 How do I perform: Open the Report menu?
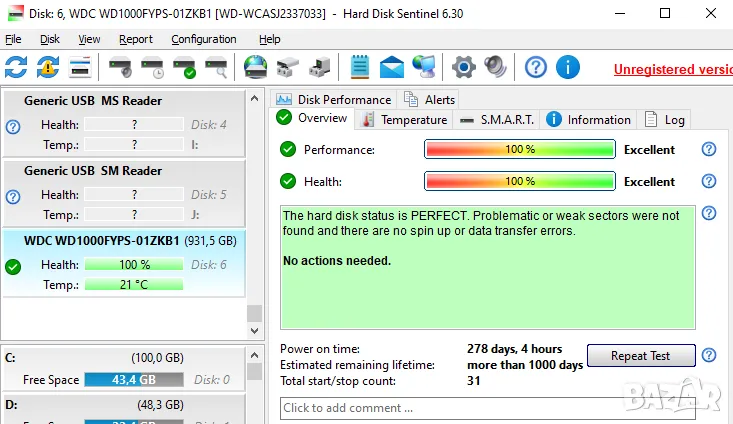point(136,39)
